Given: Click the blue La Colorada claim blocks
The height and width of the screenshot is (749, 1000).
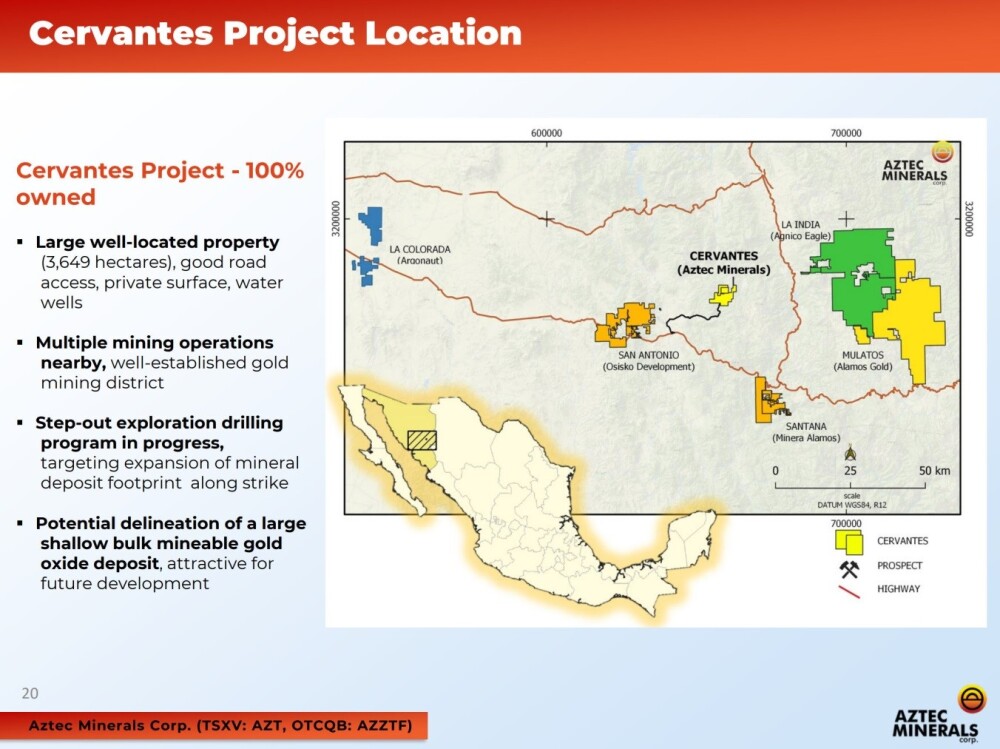Looking at the screenshot, I should [x=369, y=246].
